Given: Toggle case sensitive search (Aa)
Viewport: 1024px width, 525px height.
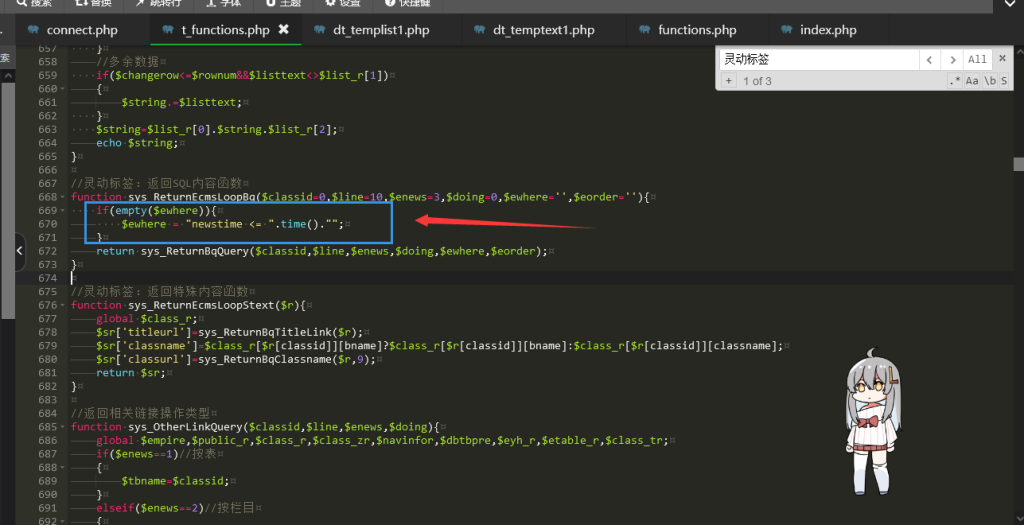Looking at the screenshot, I should pyautogui.click(x=972, y=81).
